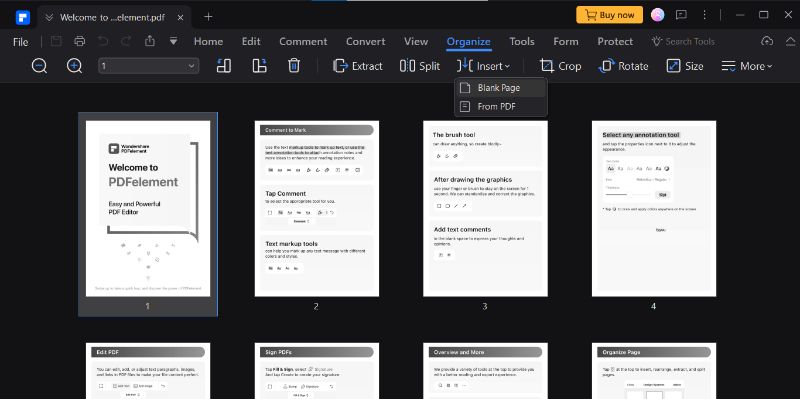Choose From PDF in Insert menu
This screenshot has width=800, height=399.
(501, 107)
